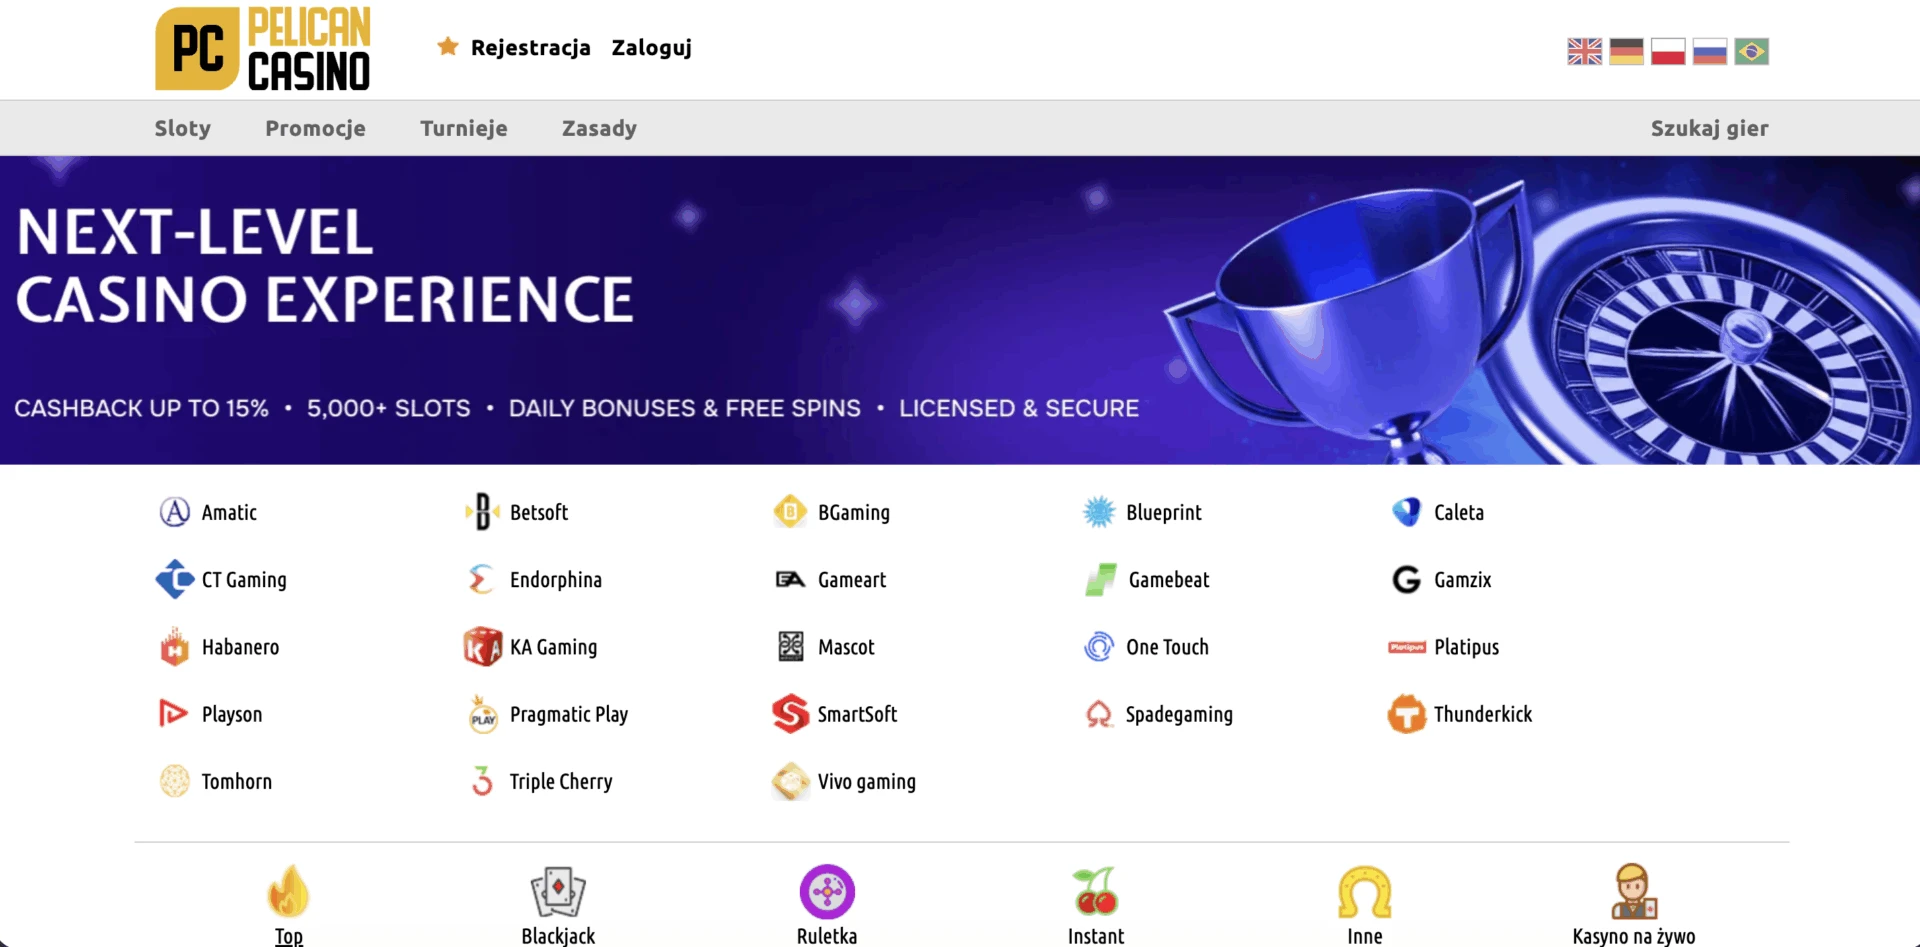Click the Amatic provider icon
The height and width of the screenshot is (947, 1920).
coord(175,512)
